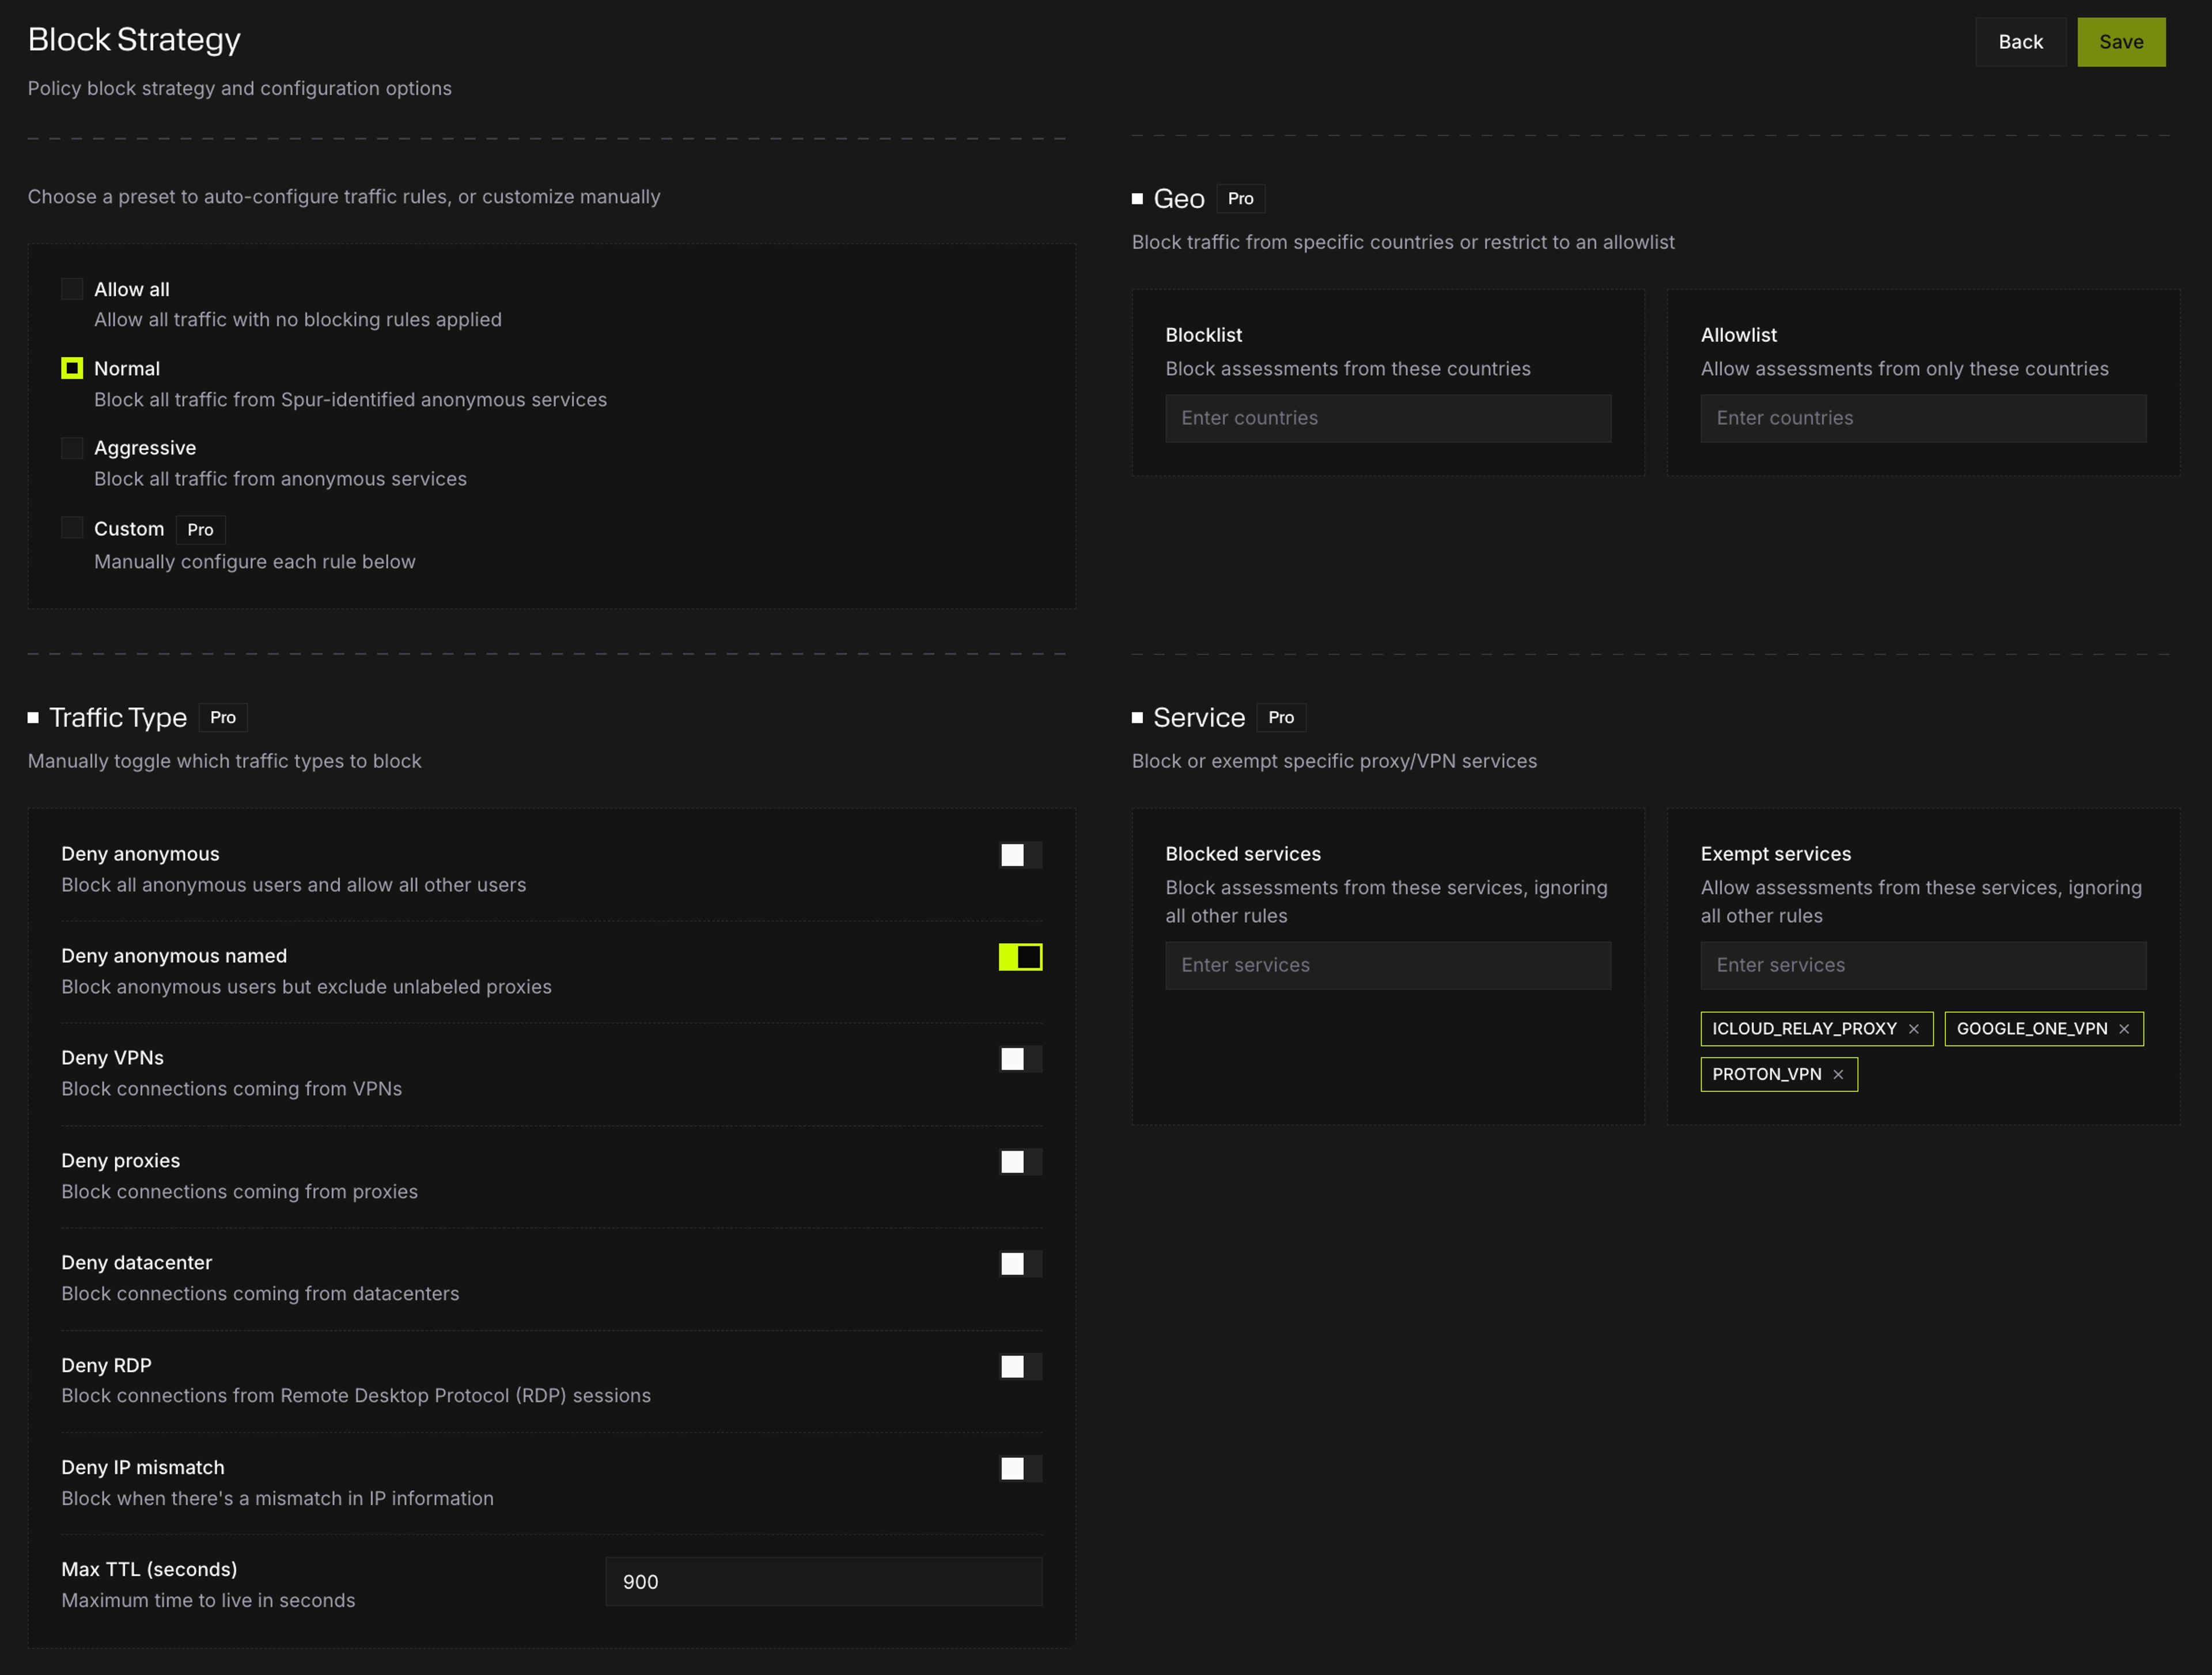Click the PROTON_VPN tag label
Image resolution: width=2212 pixels, height=1675 pixels.
1766,1075
